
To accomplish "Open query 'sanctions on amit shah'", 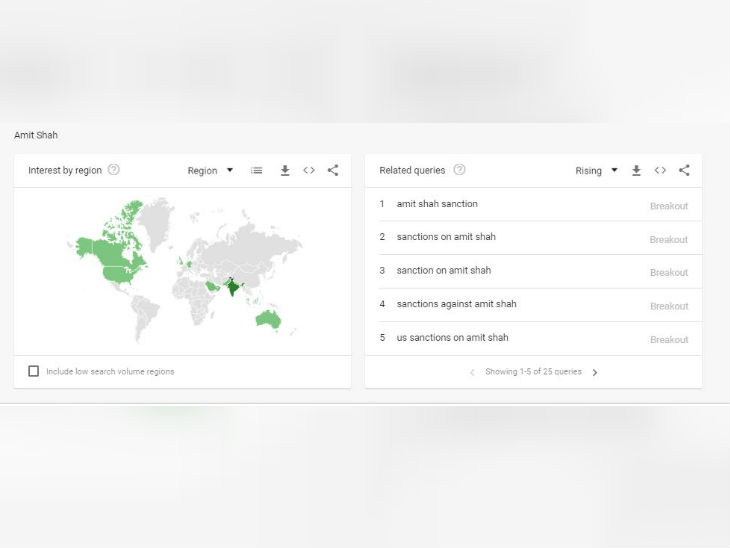I will click(446, 237).
